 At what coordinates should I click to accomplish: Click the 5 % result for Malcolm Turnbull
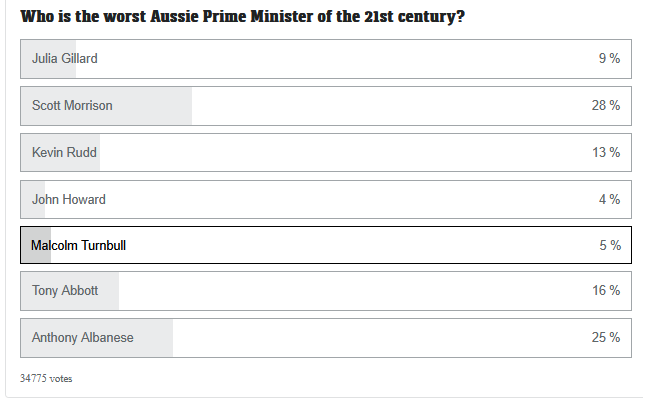[x=610, y=245]
